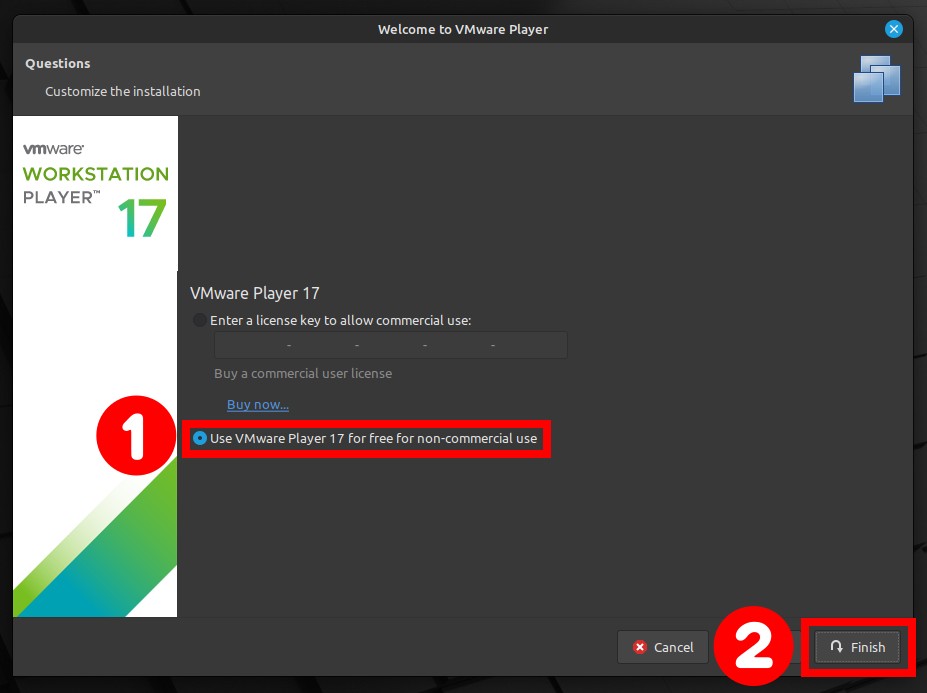
Task: Select free non-commercial use radio option
Action: [x=200, y=438]
